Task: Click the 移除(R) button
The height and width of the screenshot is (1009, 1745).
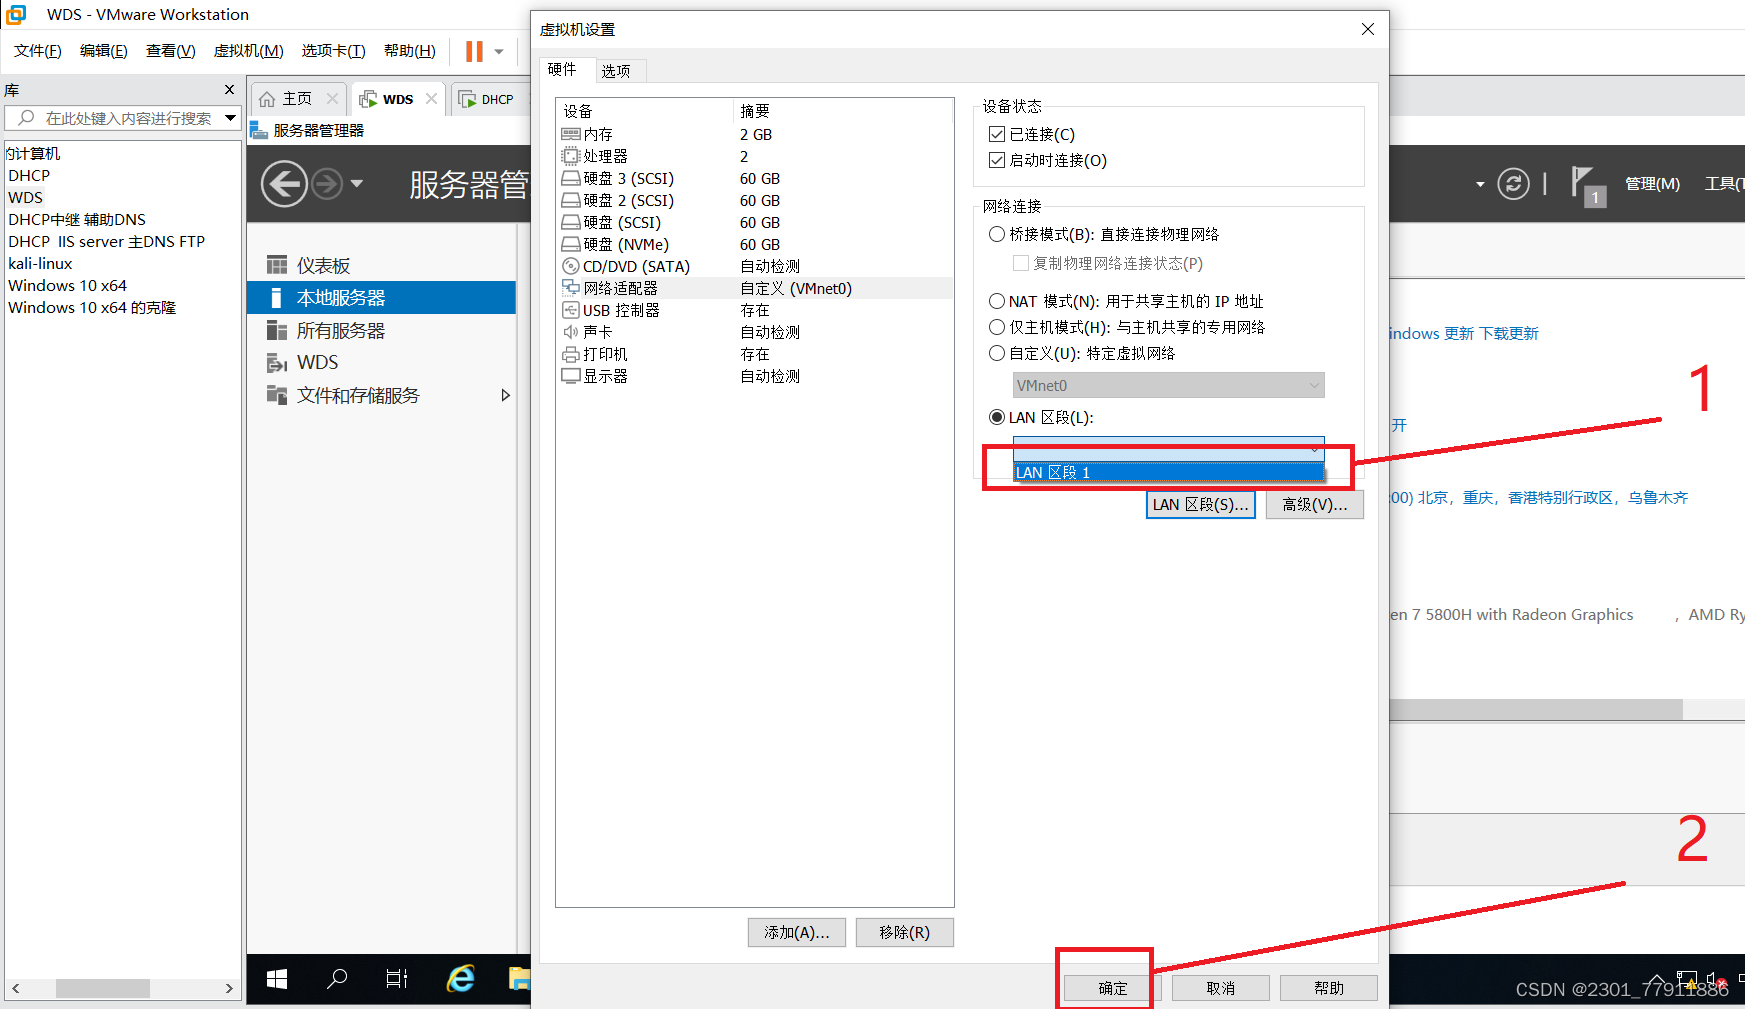Action: coord(905,932)
